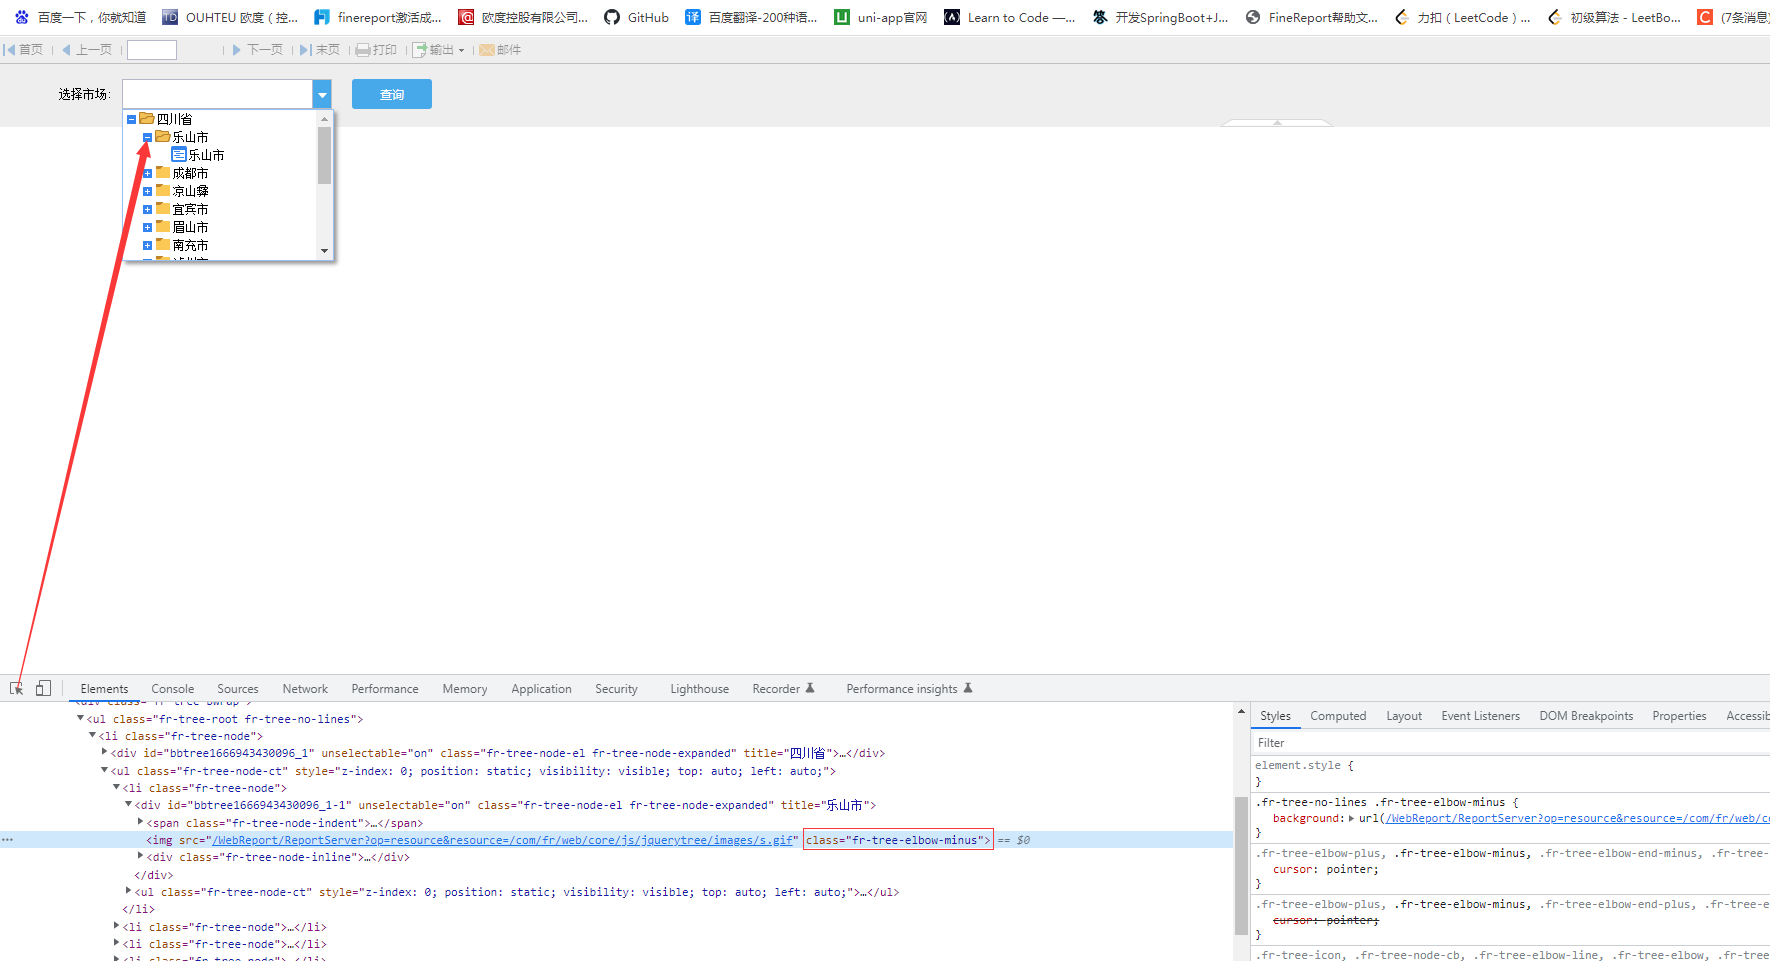Select the 南充市 folder label

click(190, 245)
